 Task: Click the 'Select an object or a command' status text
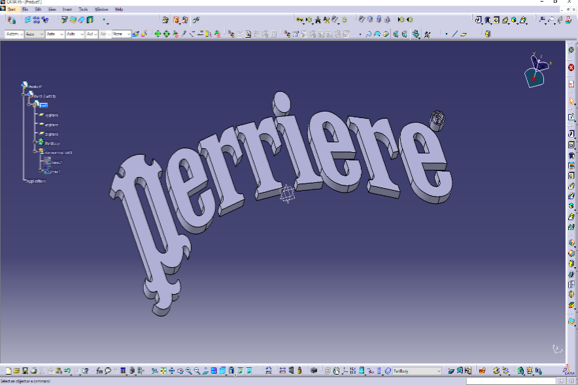25,381
